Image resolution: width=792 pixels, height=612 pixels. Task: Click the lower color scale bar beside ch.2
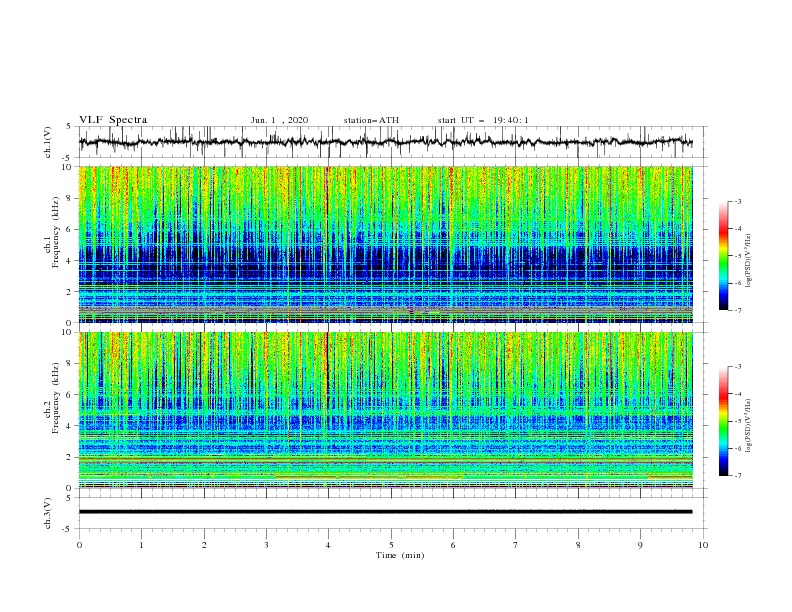[723, 421]
